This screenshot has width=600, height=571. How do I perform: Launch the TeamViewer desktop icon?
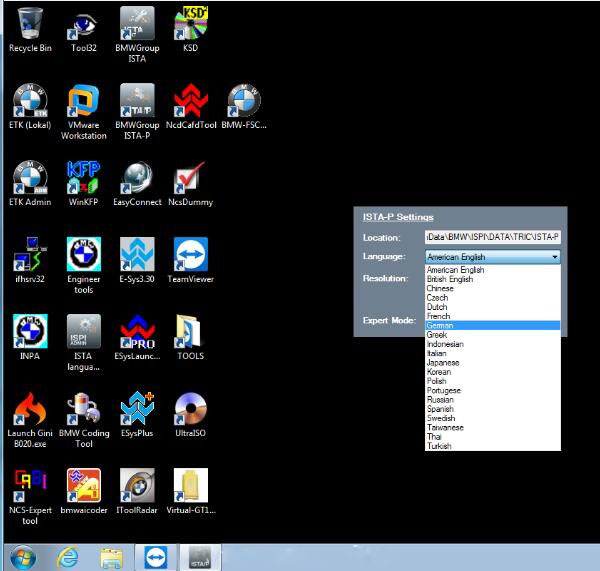[x=191, y=261]
